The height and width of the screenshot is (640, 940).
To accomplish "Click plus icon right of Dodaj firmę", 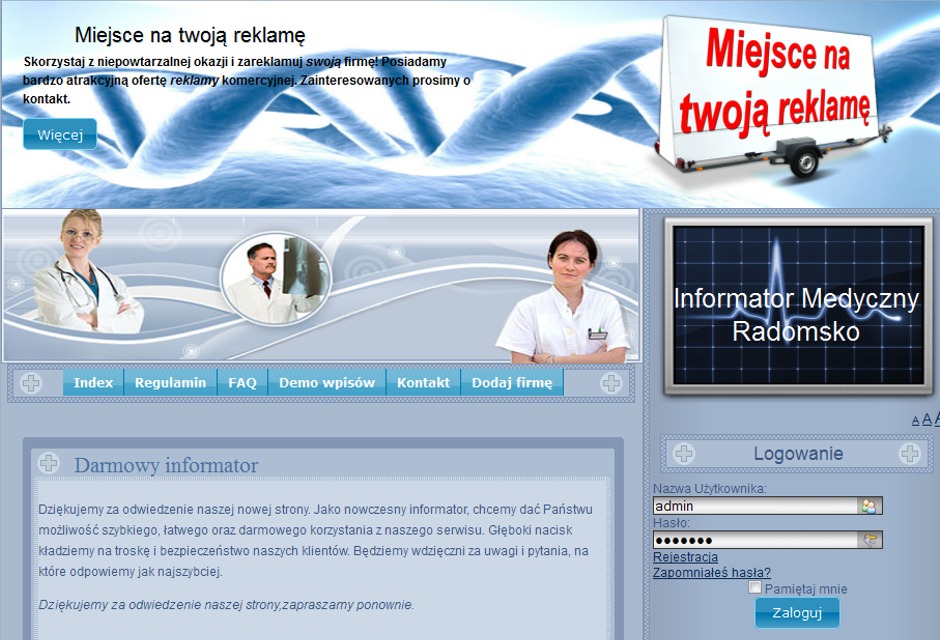I will (x=610, y=383).
